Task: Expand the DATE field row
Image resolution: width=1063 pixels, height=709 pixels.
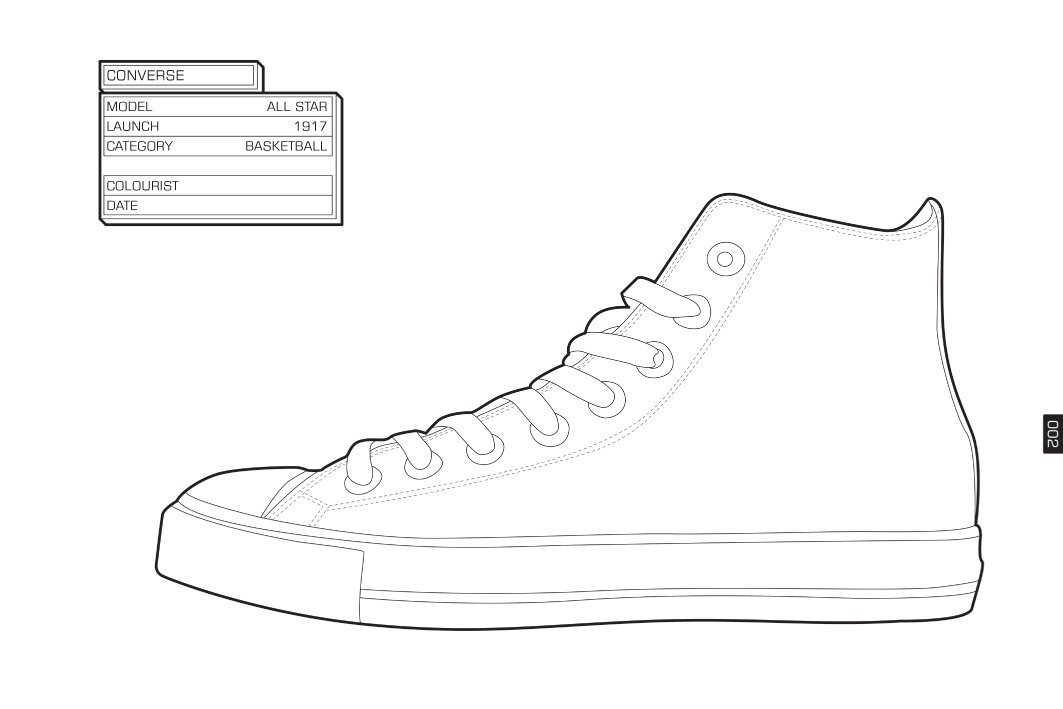Action: coord(218,205)
